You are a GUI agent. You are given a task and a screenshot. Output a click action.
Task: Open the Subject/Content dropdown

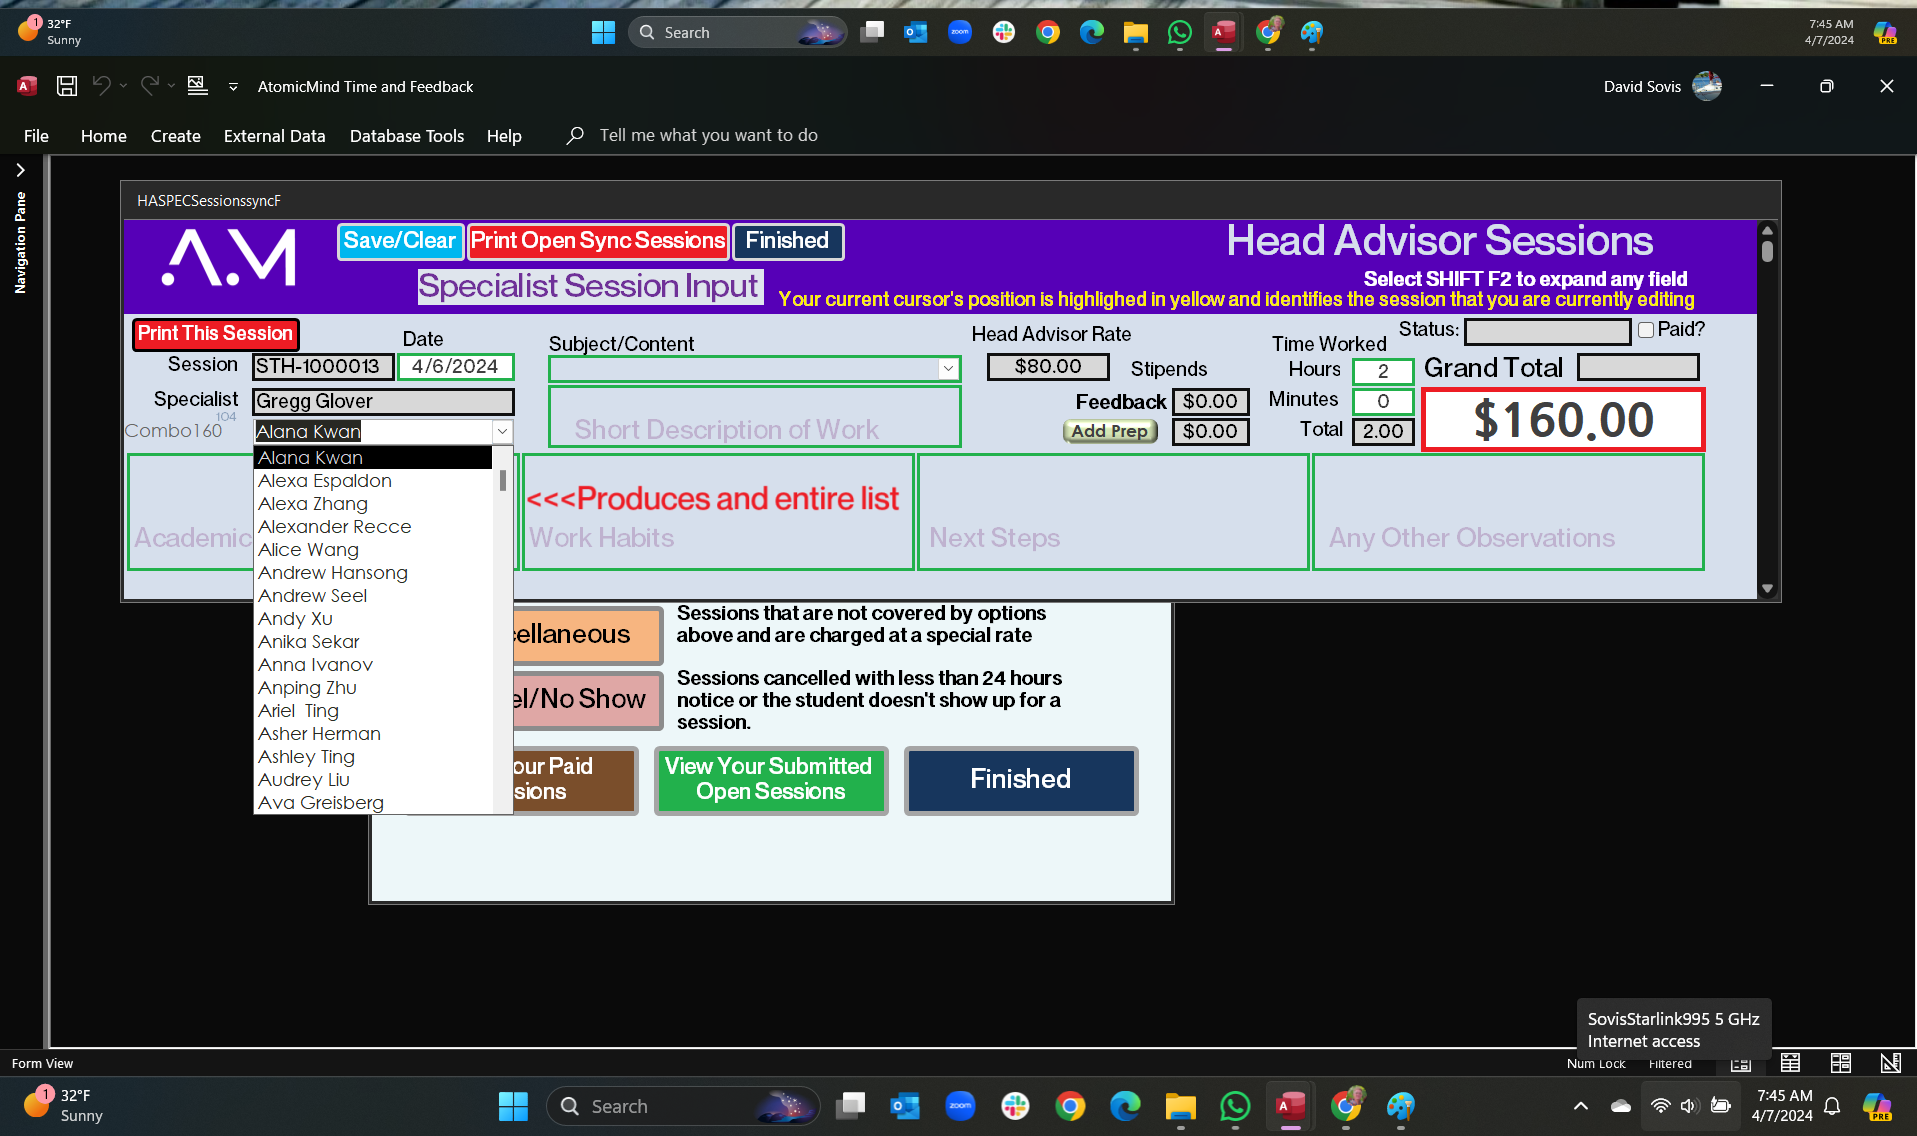pyautogui.click(x=947, y=369)
